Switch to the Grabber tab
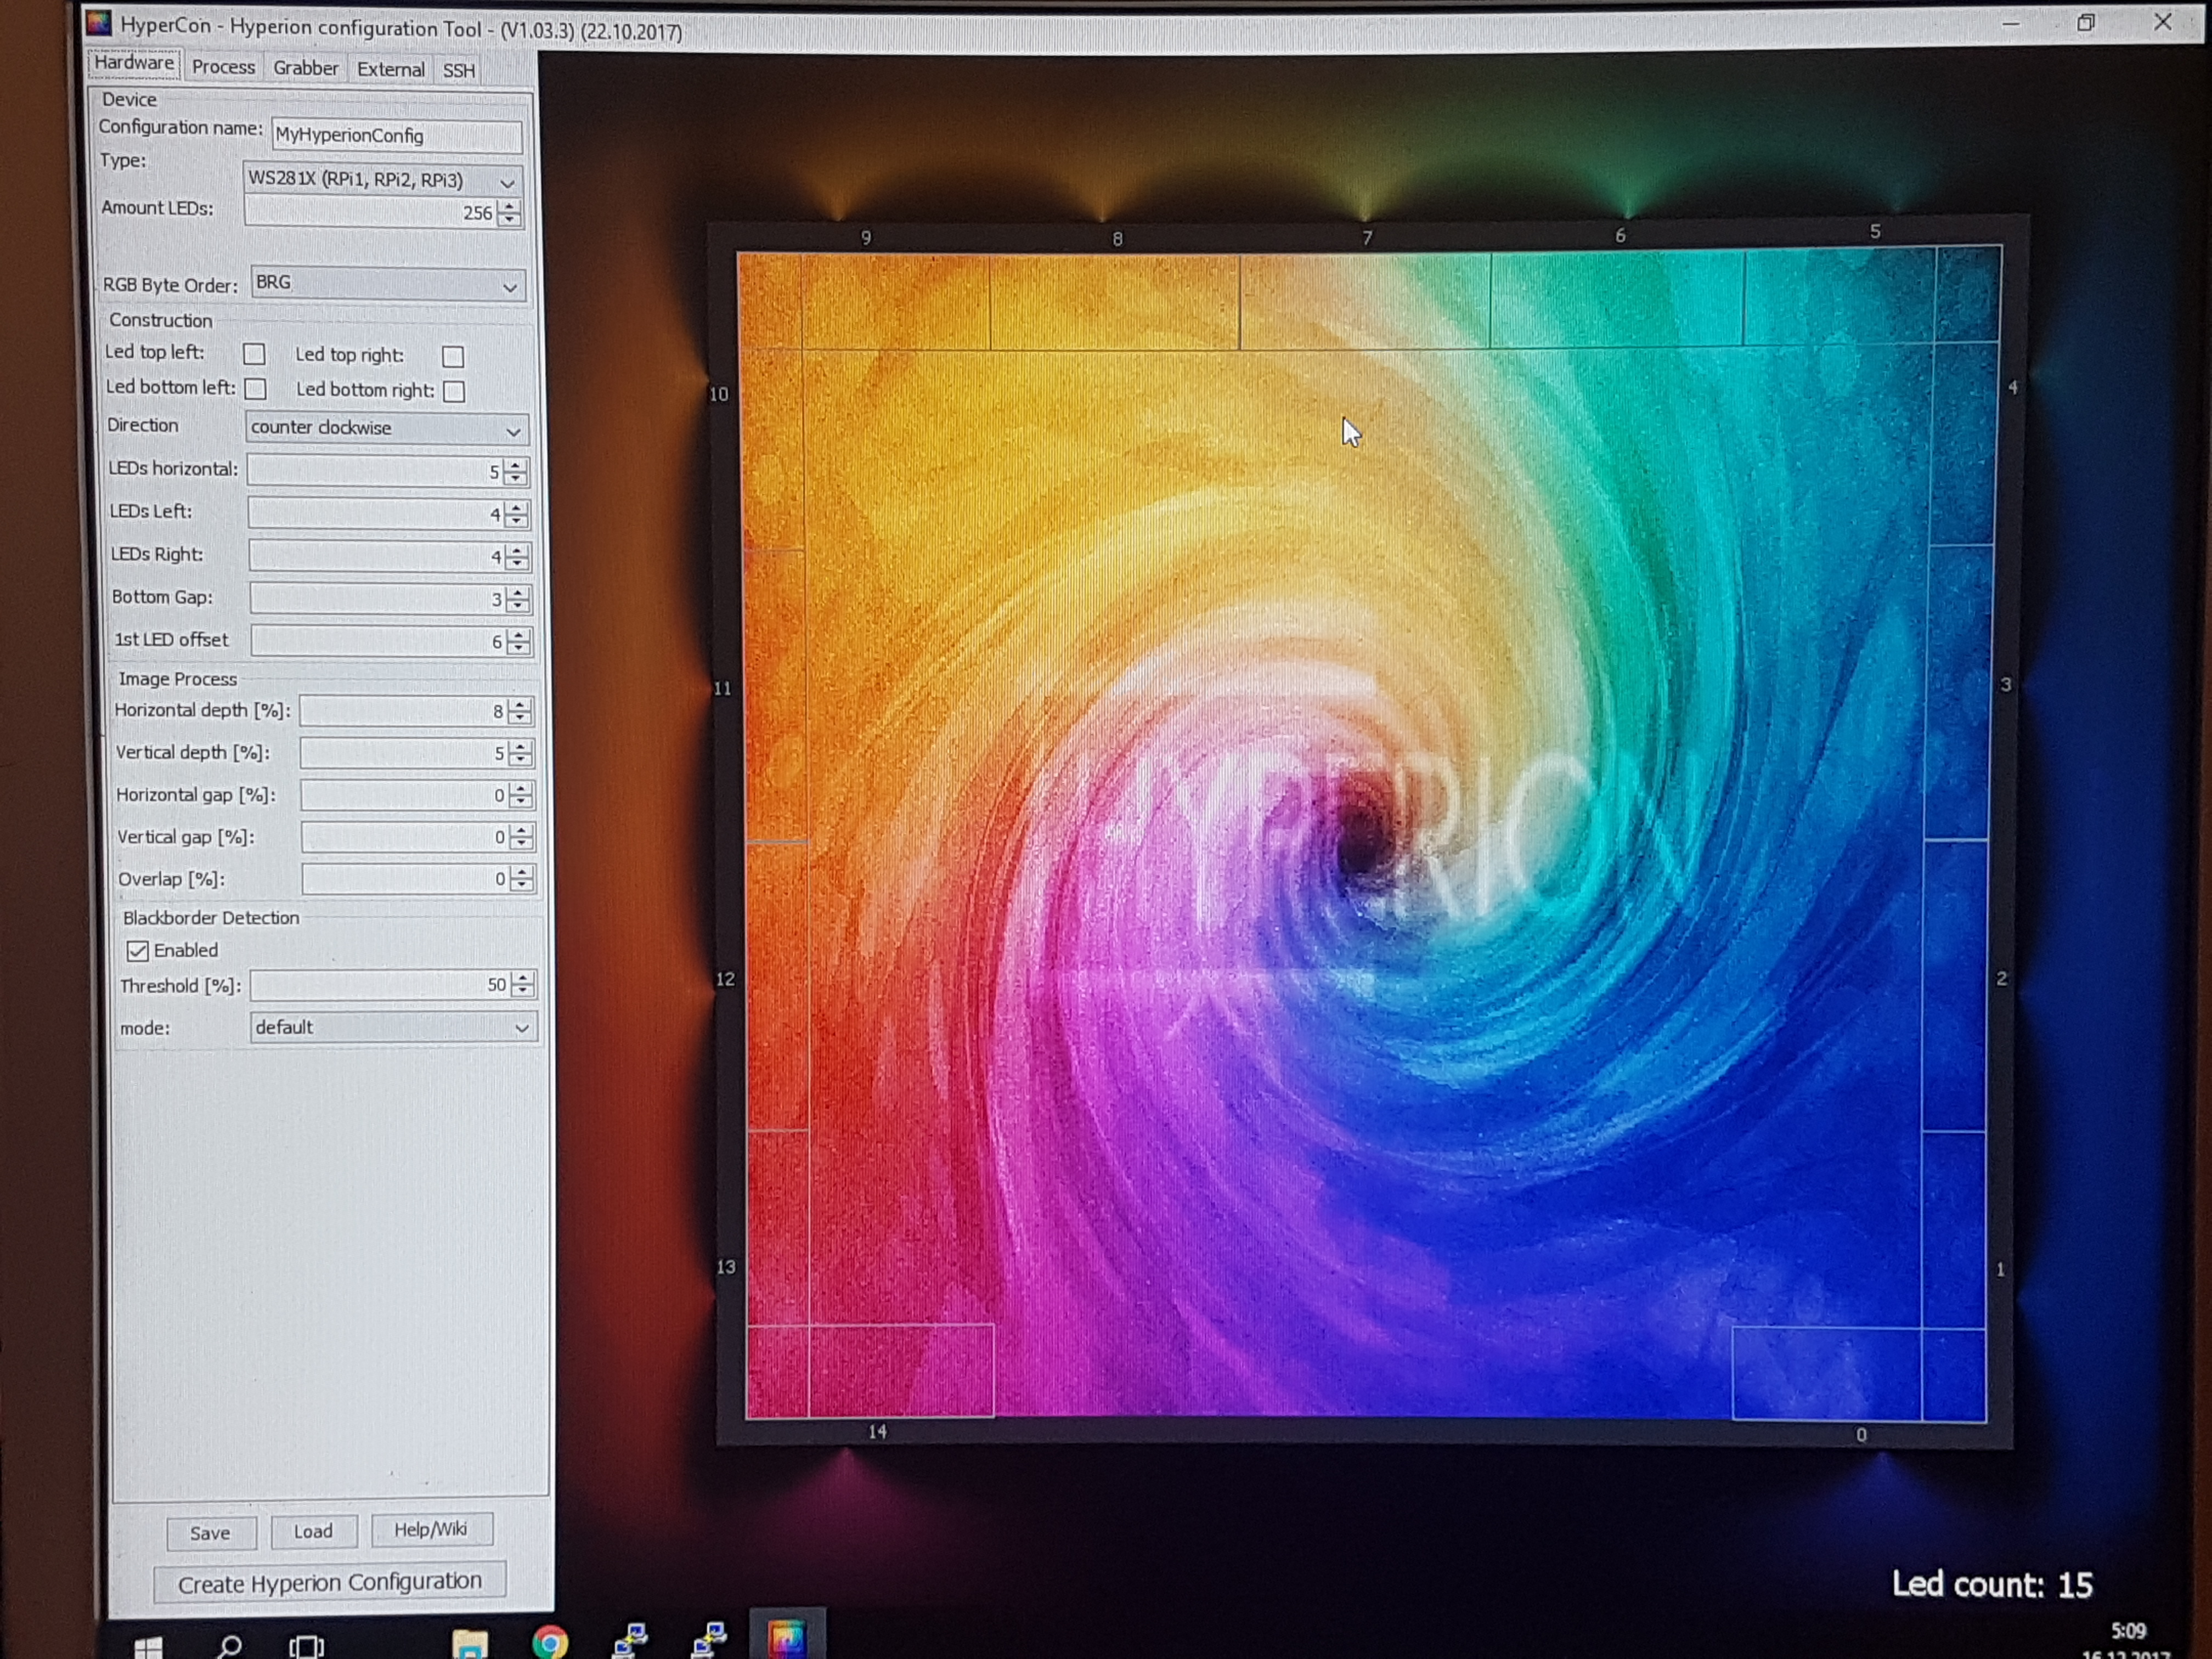 coord(305,68)
